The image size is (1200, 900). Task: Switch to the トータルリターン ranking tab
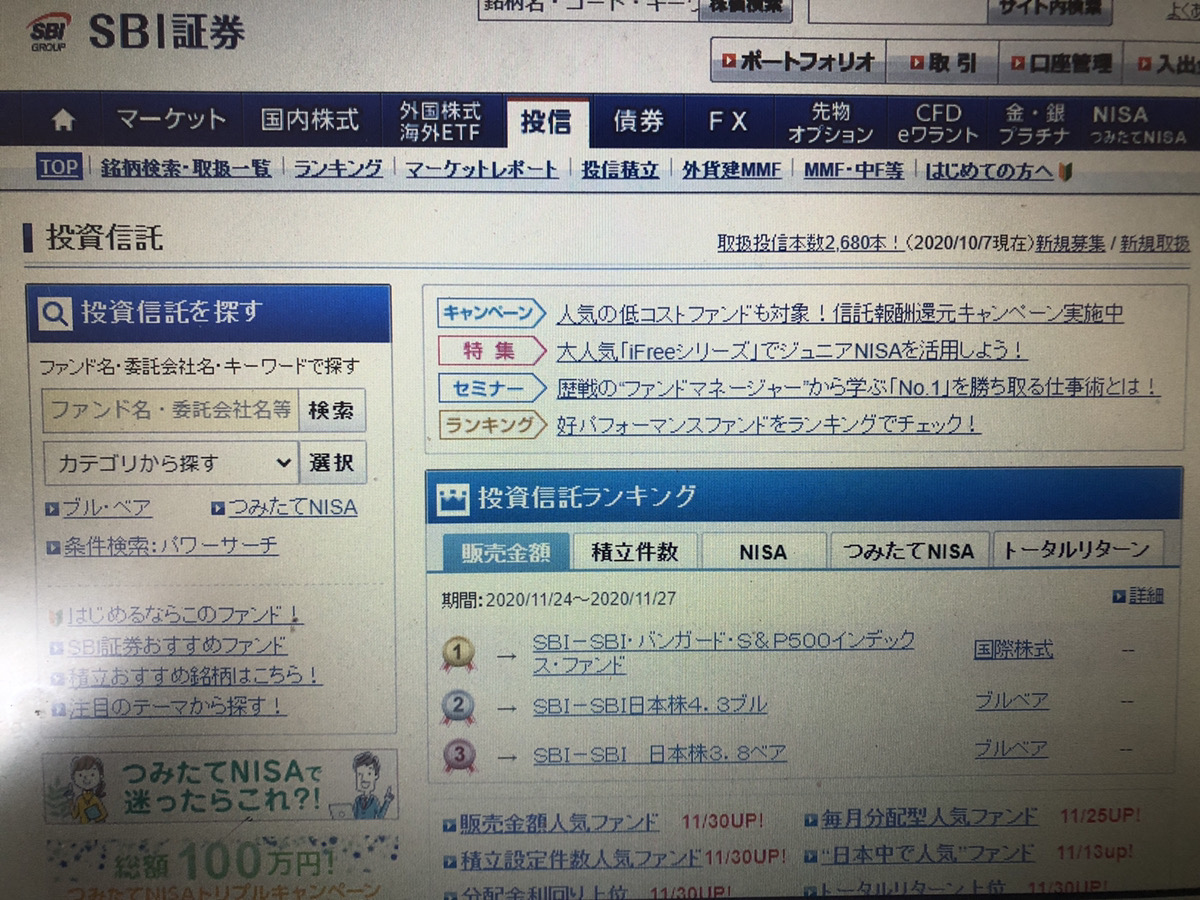click(x=1076, y=549)
